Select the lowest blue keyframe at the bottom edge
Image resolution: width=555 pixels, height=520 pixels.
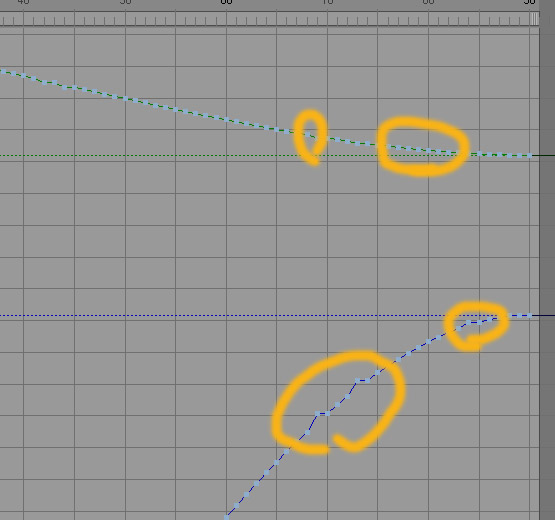[x=227, y=517]
